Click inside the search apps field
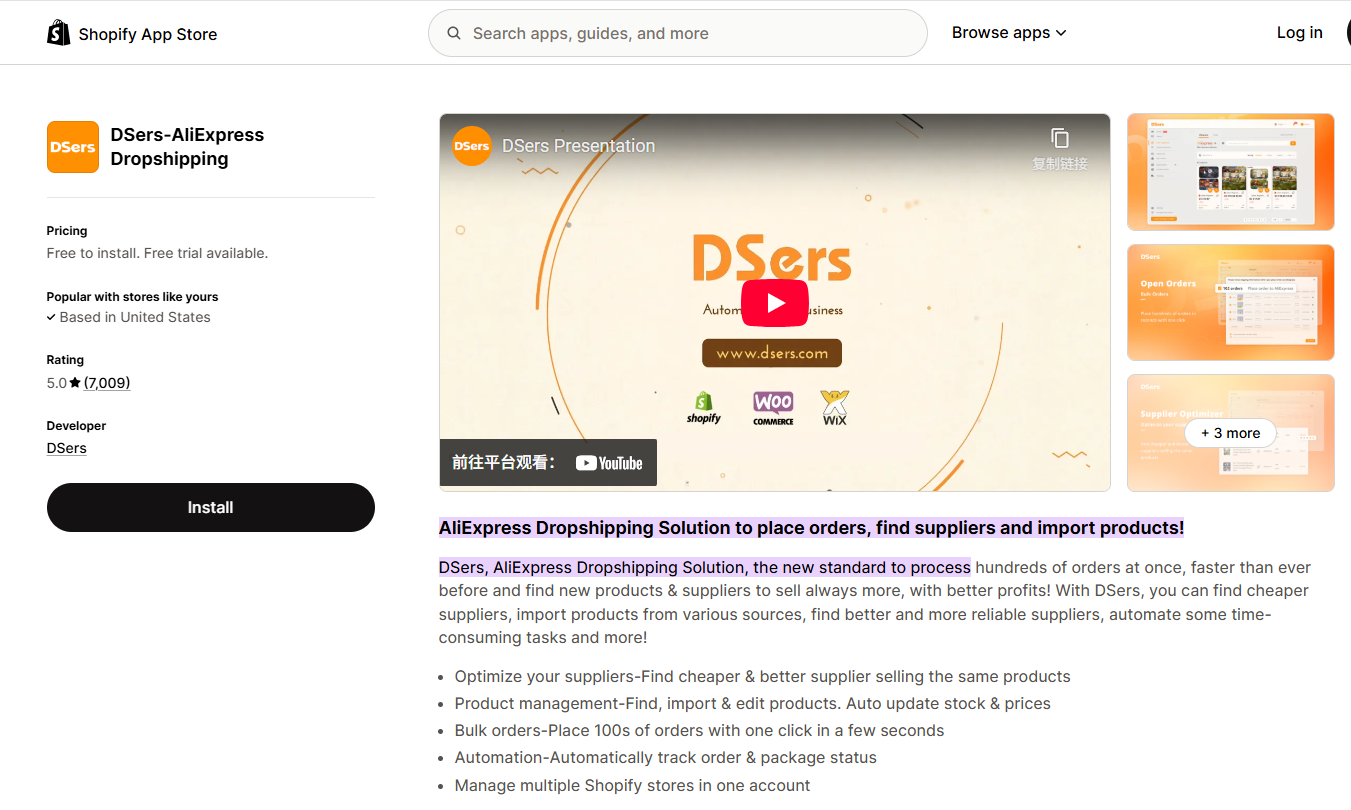1351x810 pixels. pyautogui.click(x=678, y=33)
